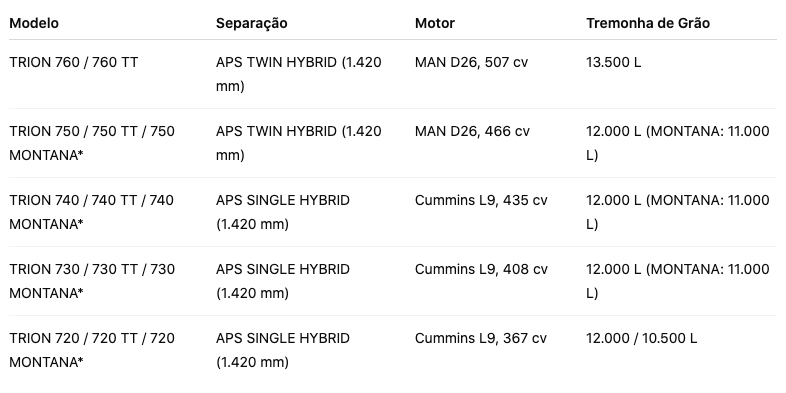
Task: Select the TRION 730 MONTANA model cell
Action: tap(92, 281)
